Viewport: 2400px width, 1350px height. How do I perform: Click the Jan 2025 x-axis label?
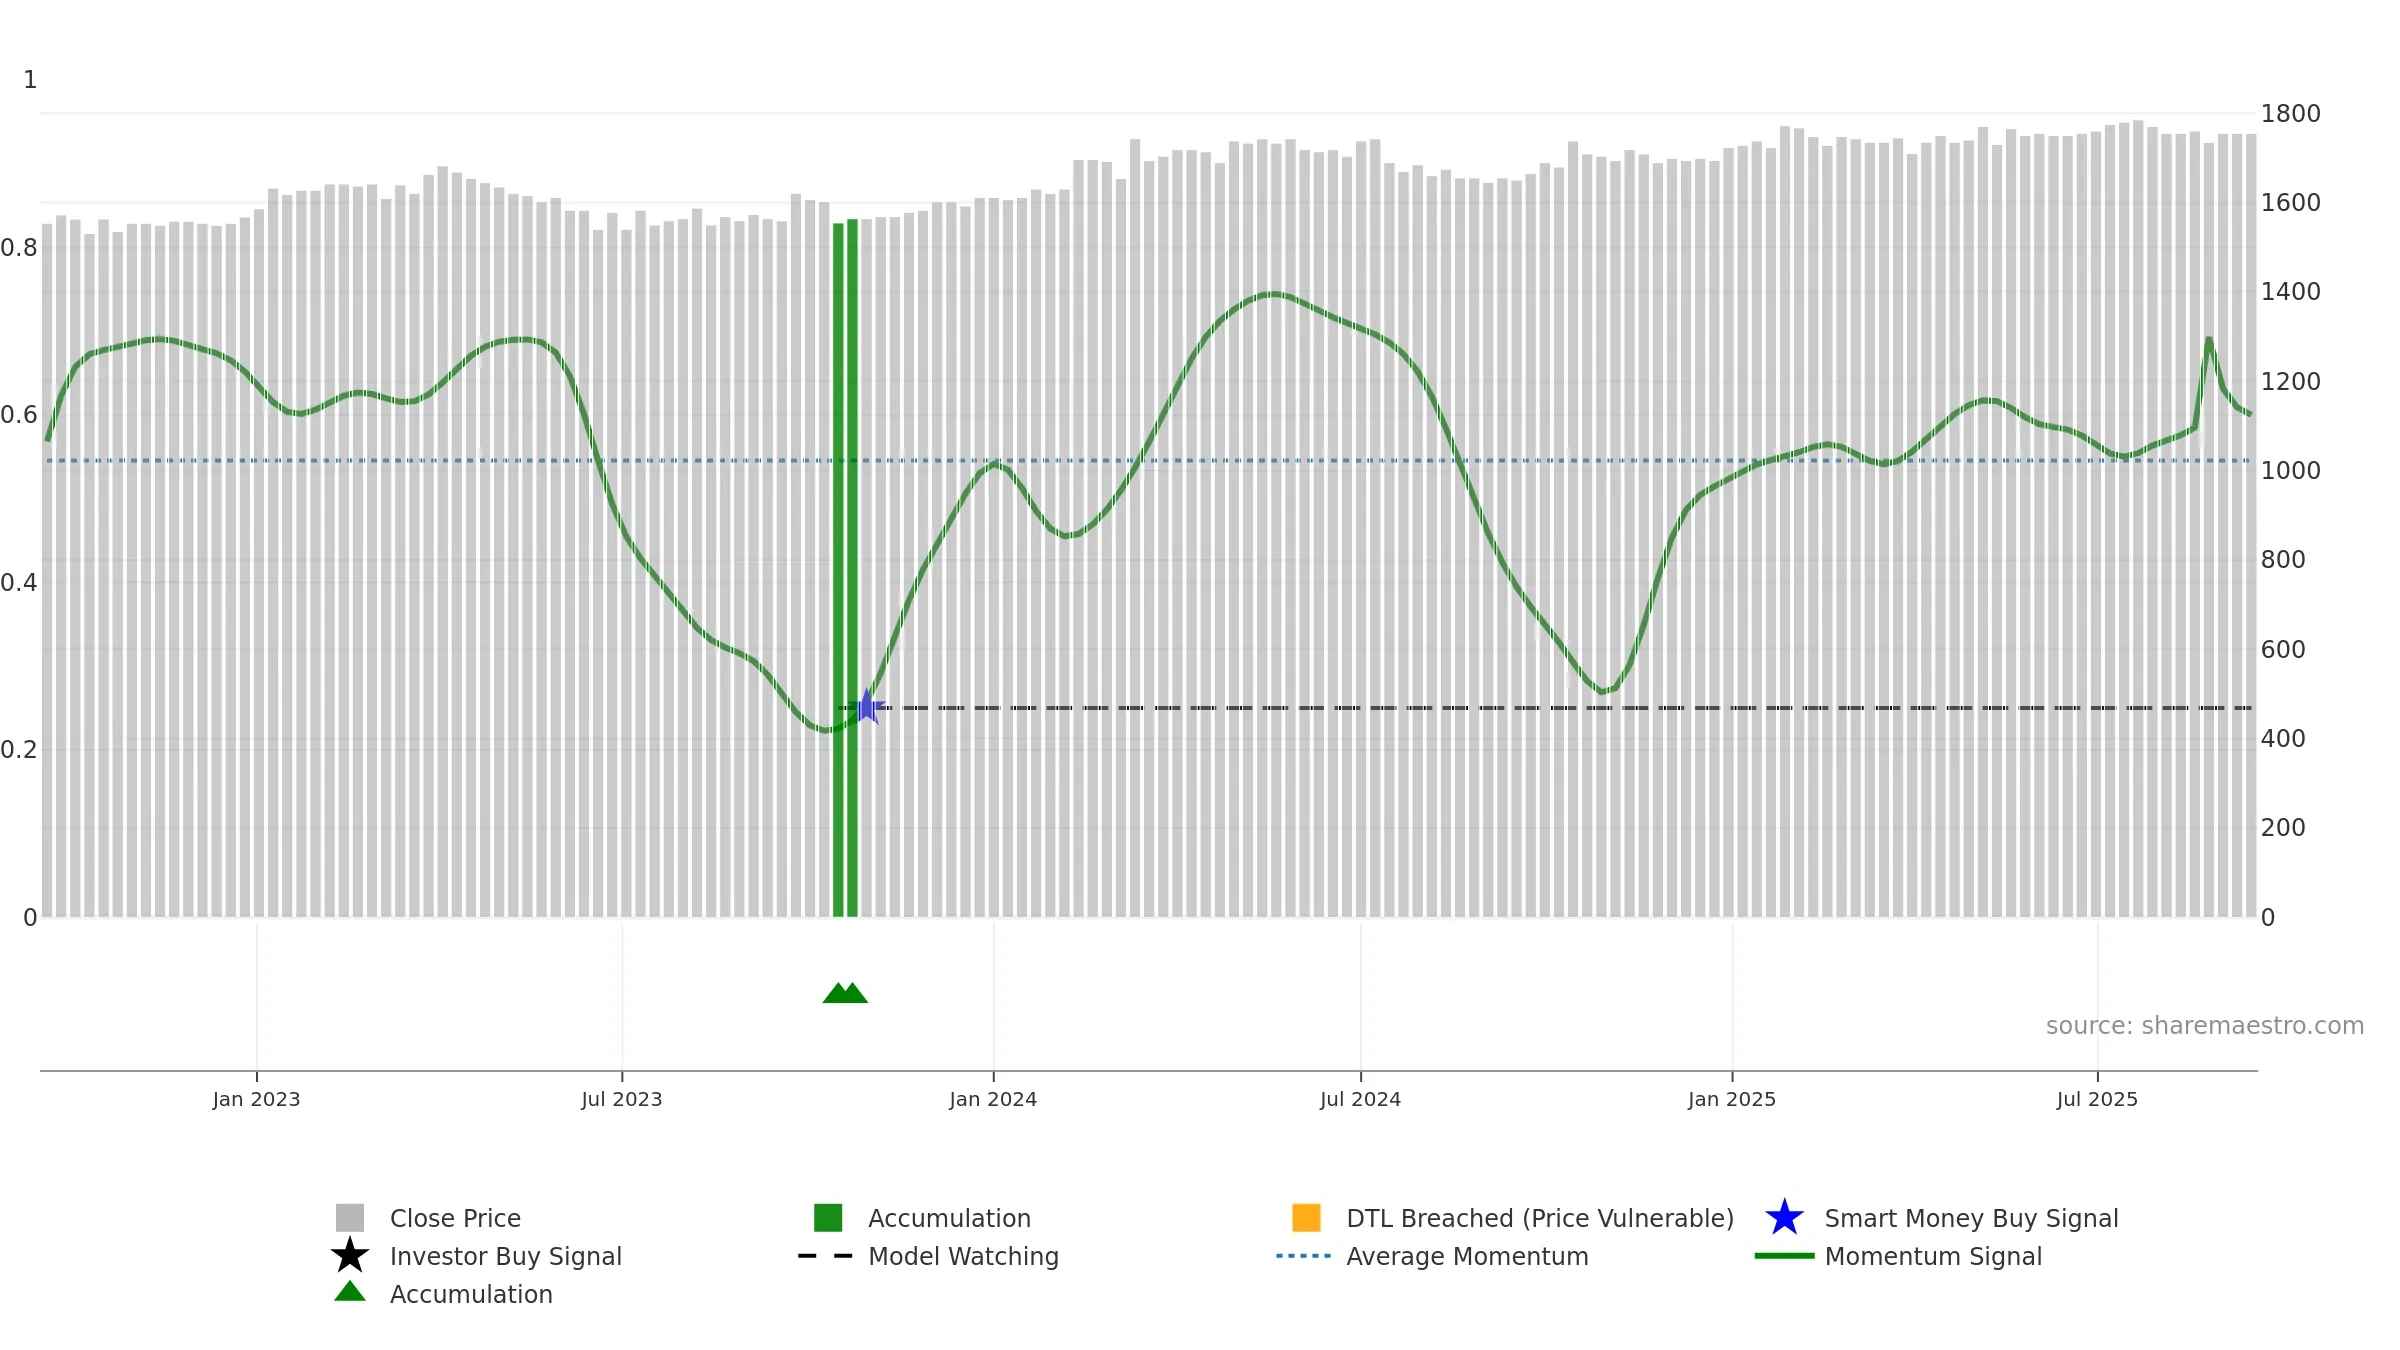click(1732, 1099)
